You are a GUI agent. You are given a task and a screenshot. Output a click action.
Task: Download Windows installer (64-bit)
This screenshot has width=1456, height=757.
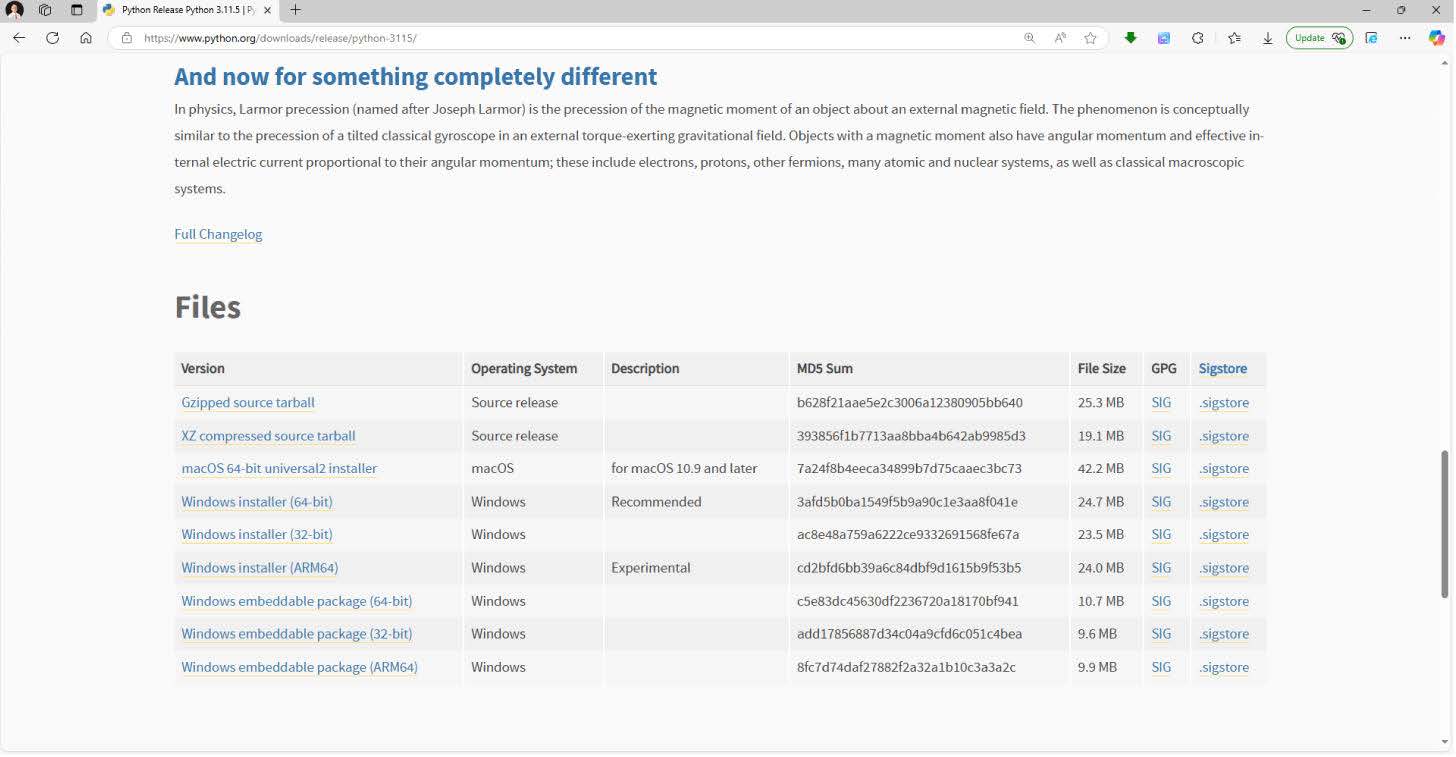tap(257, 502)
